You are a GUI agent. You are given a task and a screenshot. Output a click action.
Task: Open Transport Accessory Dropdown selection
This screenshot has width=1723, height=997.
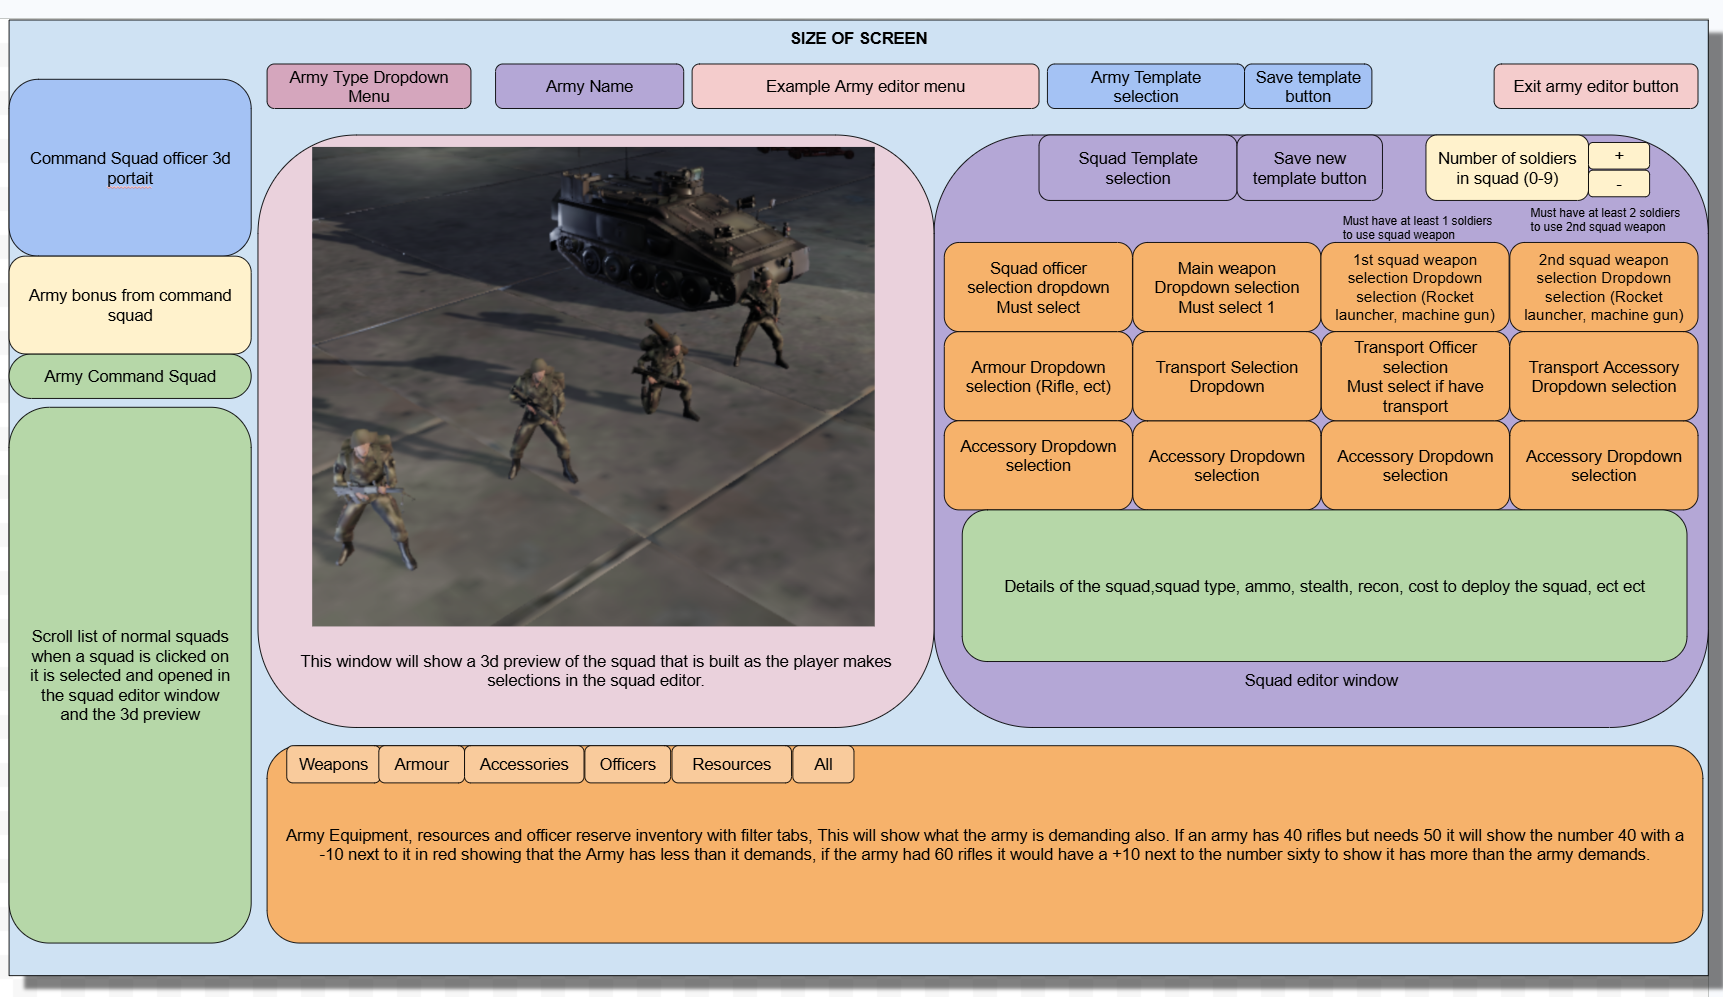pyautogui.click(x=1603, y=376)
